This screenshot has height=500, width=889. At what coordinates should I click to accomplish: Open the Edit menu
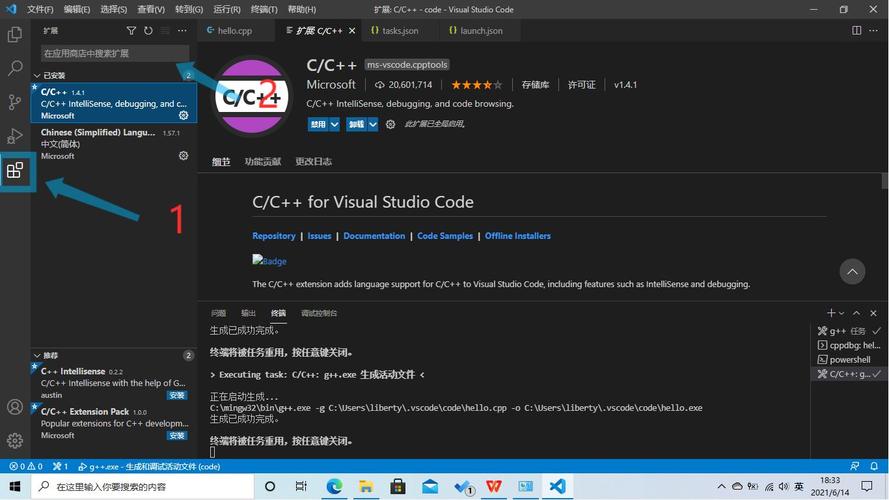click(x=77, y=10)
